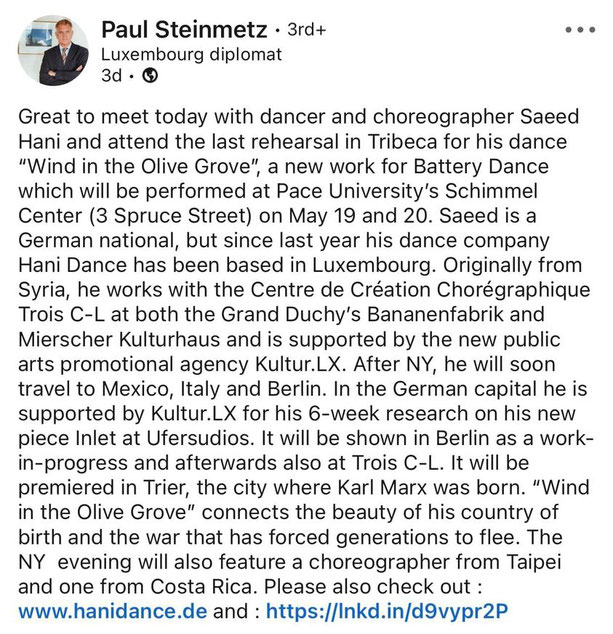Open Paul Steinmetz's profile photo

53,50
